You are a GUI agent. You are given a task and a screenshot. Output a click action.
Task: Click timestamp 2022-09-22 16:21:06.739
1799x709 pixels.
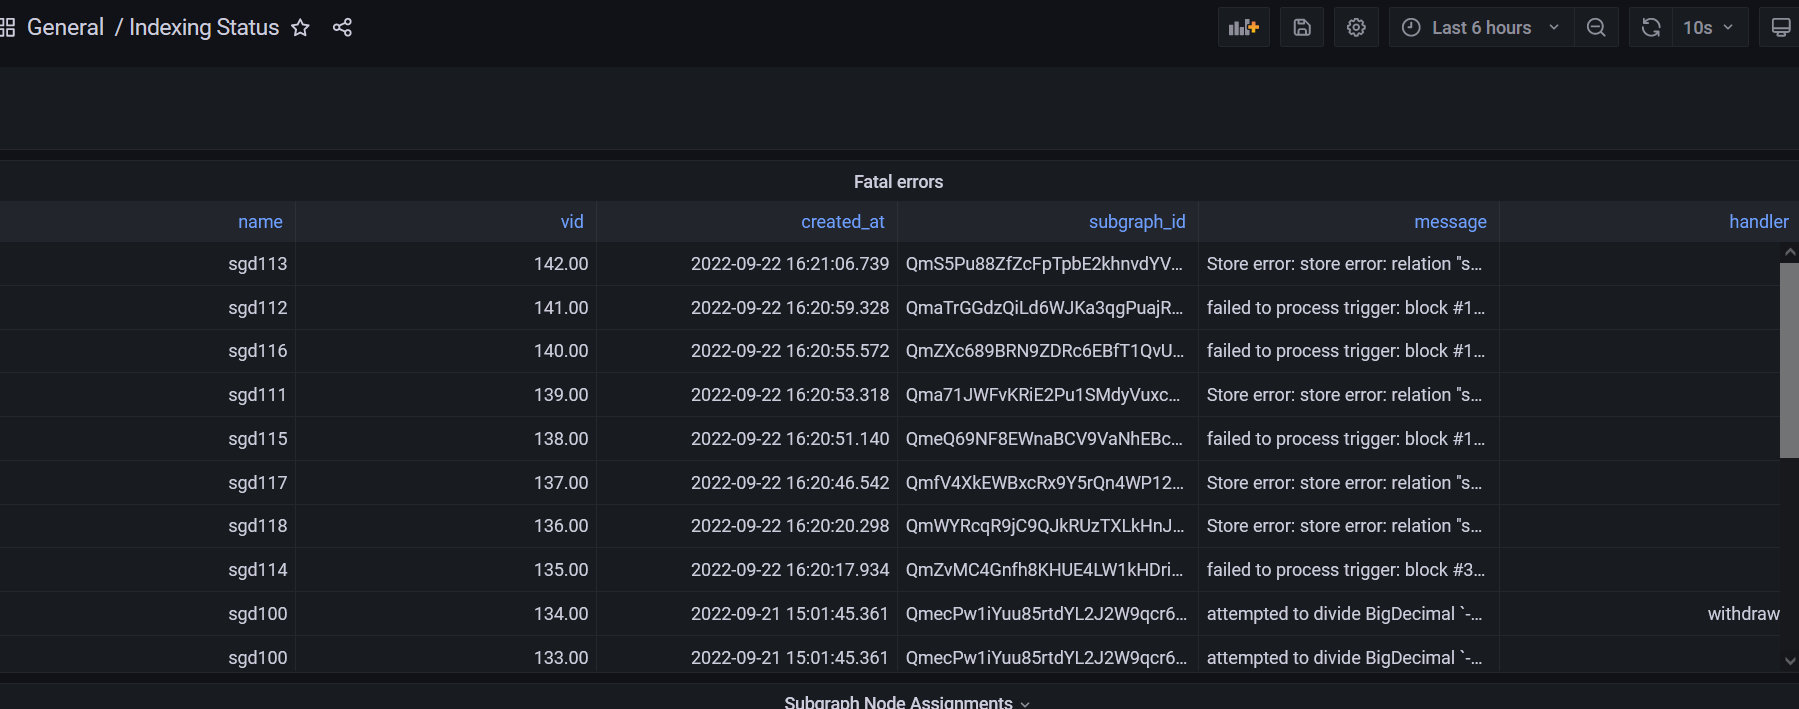coord(790,264)
